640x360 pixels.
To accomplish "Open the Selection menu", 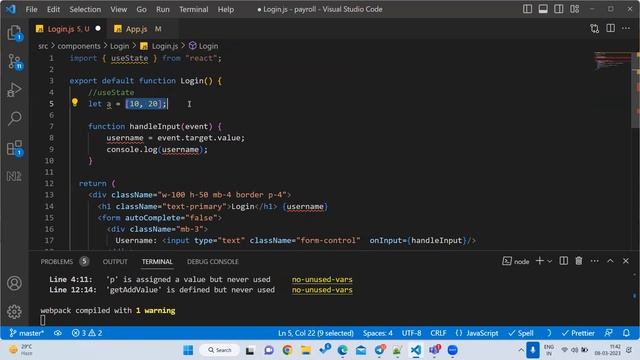I will click(85, 9).
